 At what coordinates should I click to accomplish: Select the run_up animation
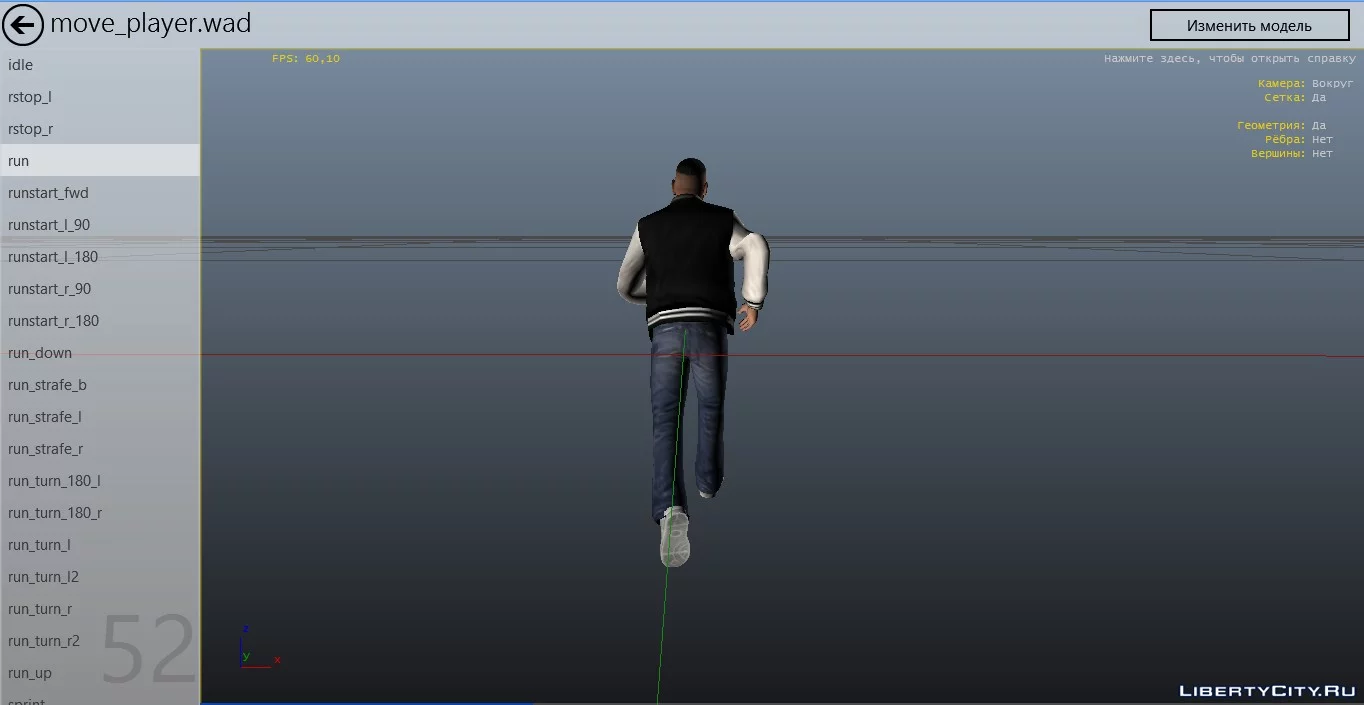click(x=100, y=673)
